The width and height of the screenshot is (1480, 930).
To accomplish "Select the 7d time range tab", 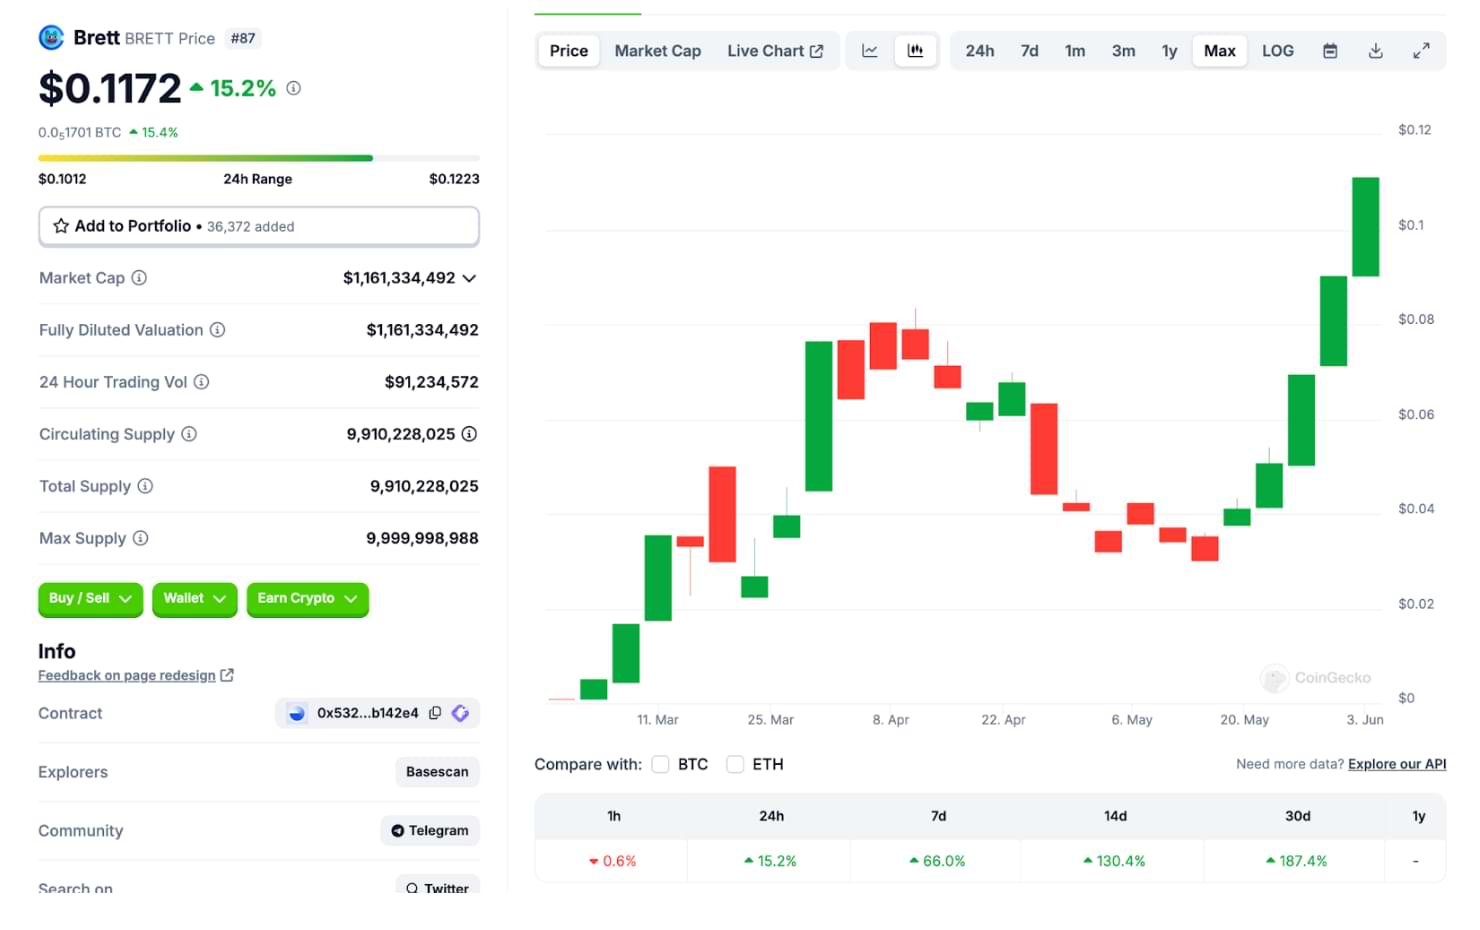I will [x=1029, y=51].
